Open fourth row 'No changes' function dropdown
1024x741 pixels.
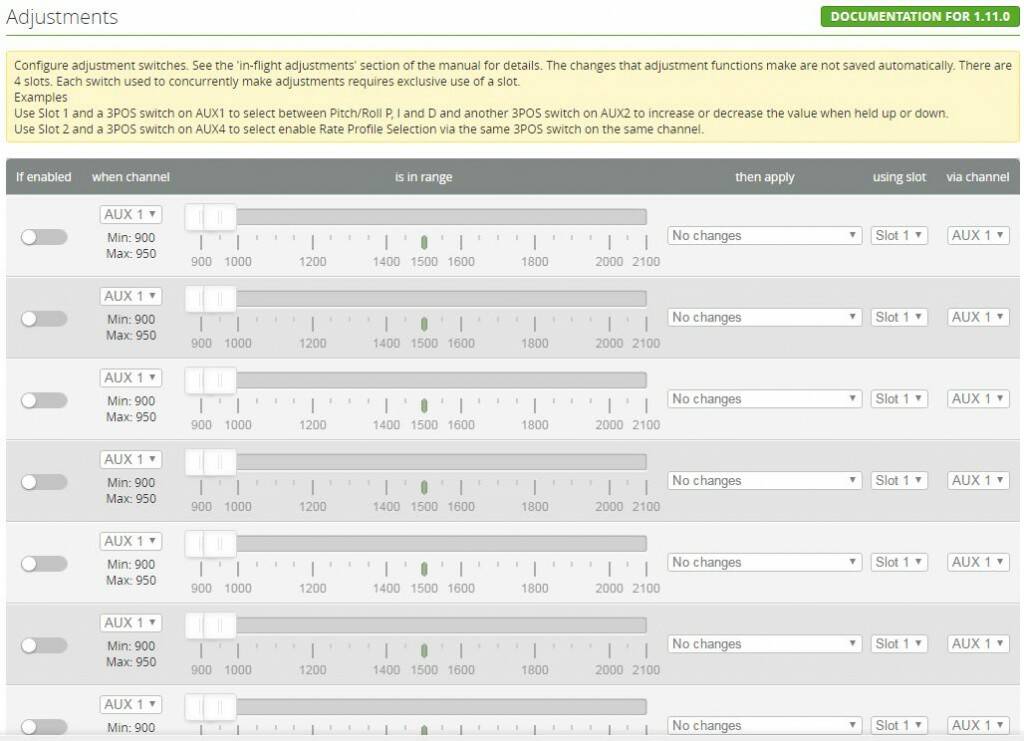(x=764, y=480)
